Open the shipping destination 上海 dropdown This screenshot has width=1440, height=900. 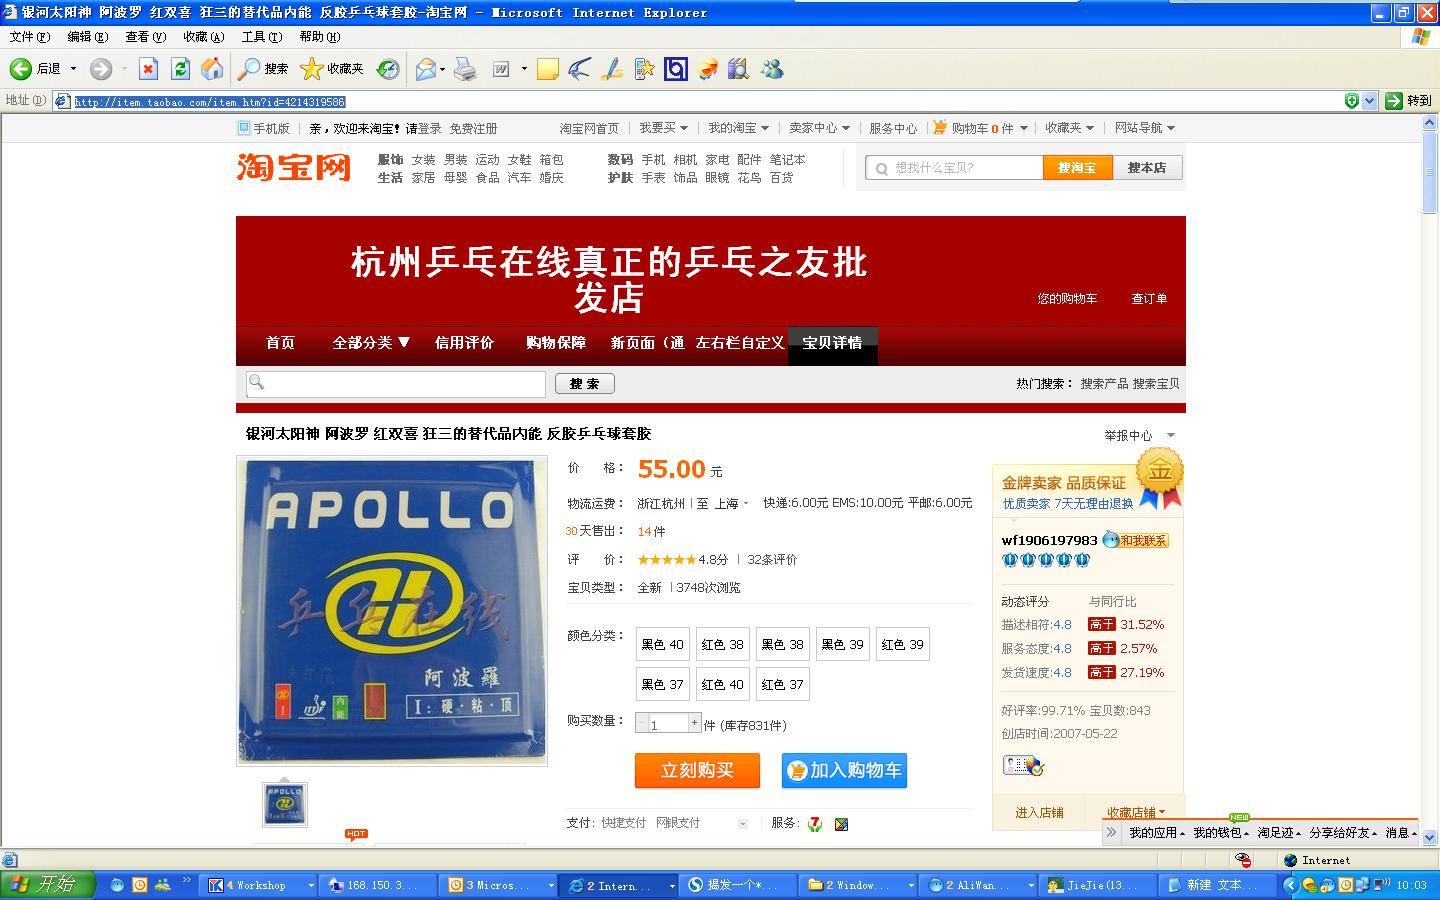(732, 504)
